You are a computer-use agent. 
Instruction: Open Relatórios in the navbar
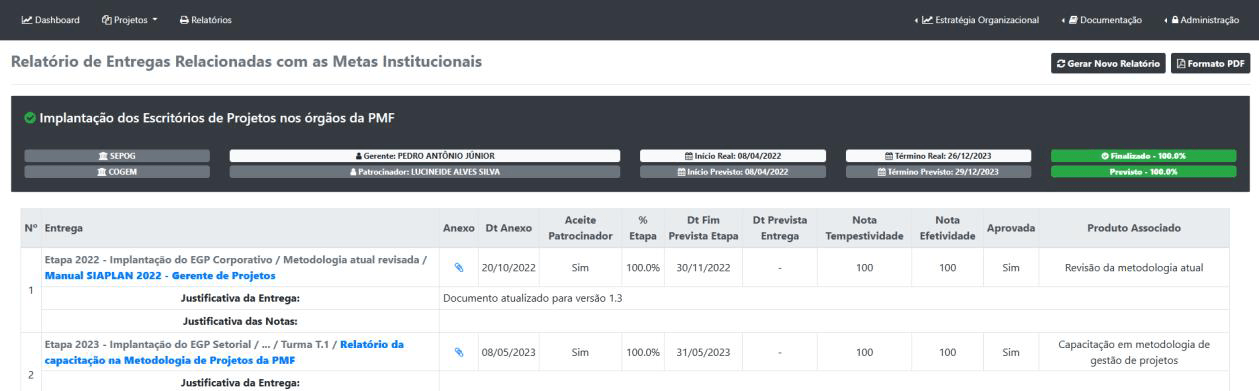coord(205,20)
